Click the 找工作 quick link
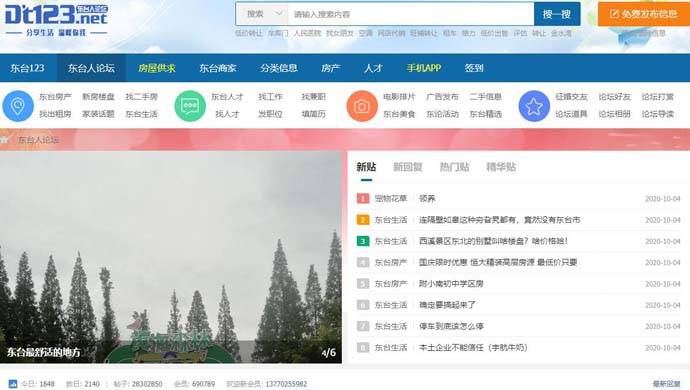This screenshot has height=390, width=690. tap(270, 96)
